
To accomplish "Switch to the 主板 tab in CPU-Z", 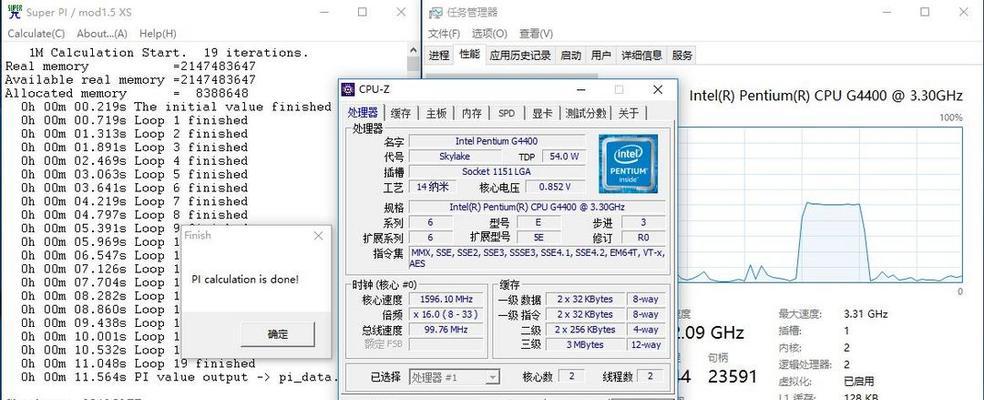I will [x=436, y=113].
